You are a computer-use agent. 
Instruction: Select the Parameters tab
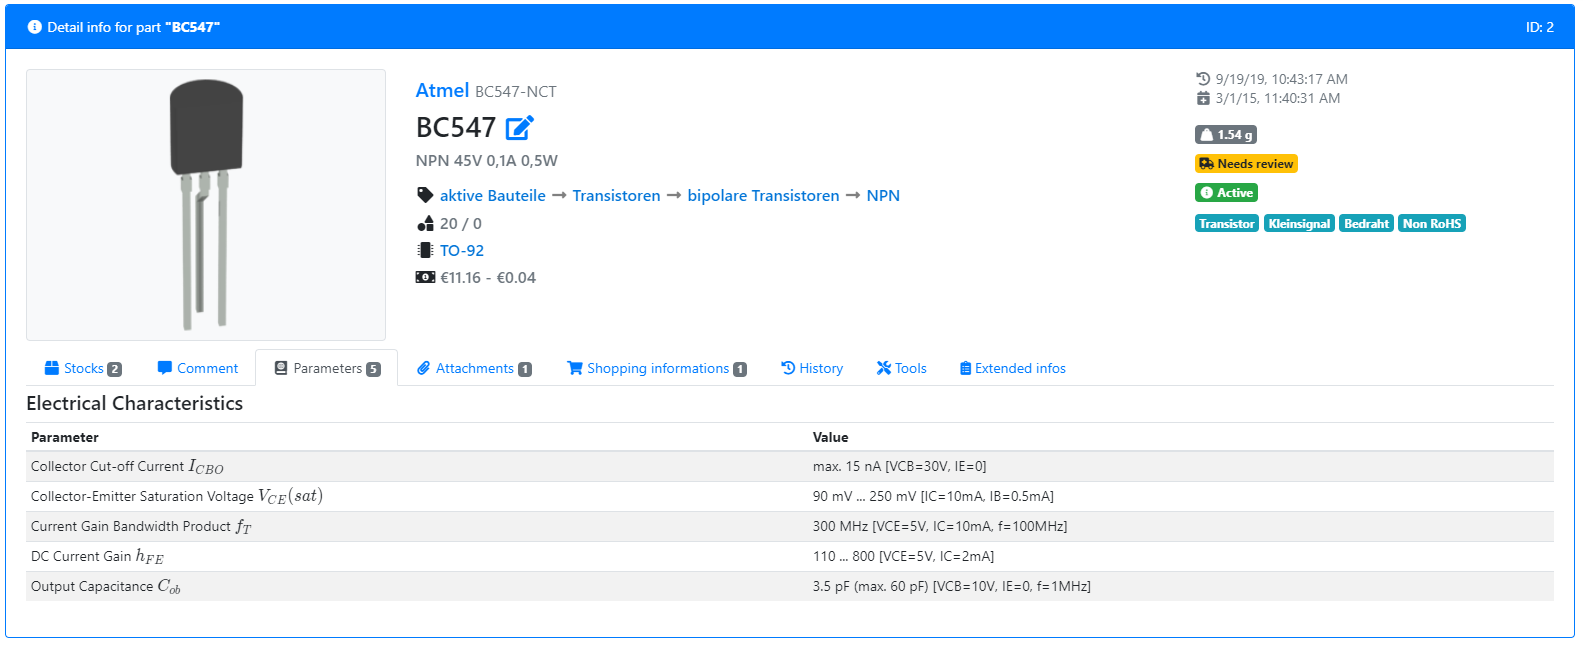[327, 368]
